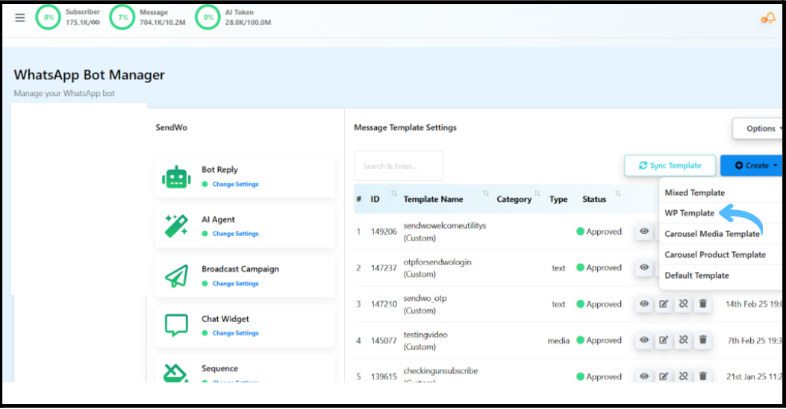Click the notification bell icon
786x409 pixels.
[x=768, y=18]
